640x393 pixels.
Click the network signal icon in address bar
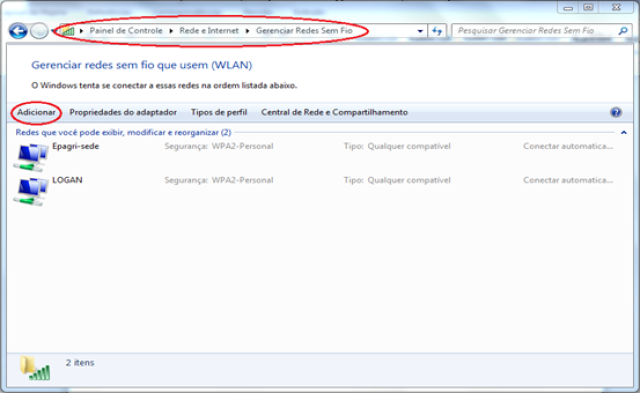(x=68, y=31)
